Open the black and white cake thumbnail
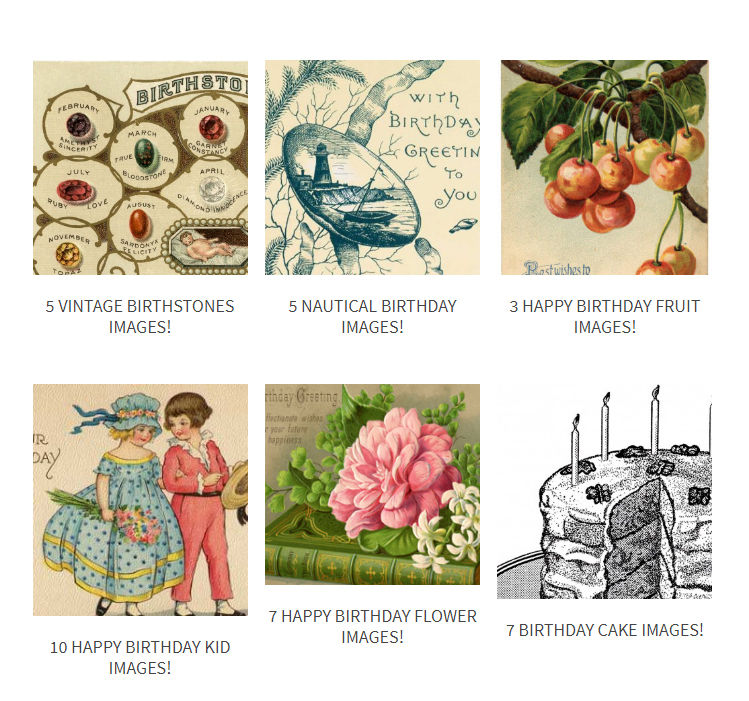 tap(604, 491)
